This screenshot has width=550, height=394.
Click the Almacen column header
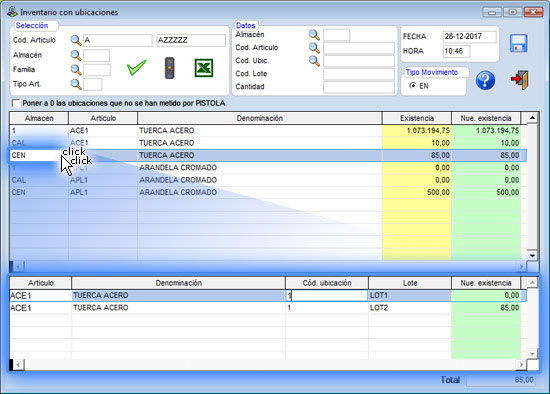(39, 118)
